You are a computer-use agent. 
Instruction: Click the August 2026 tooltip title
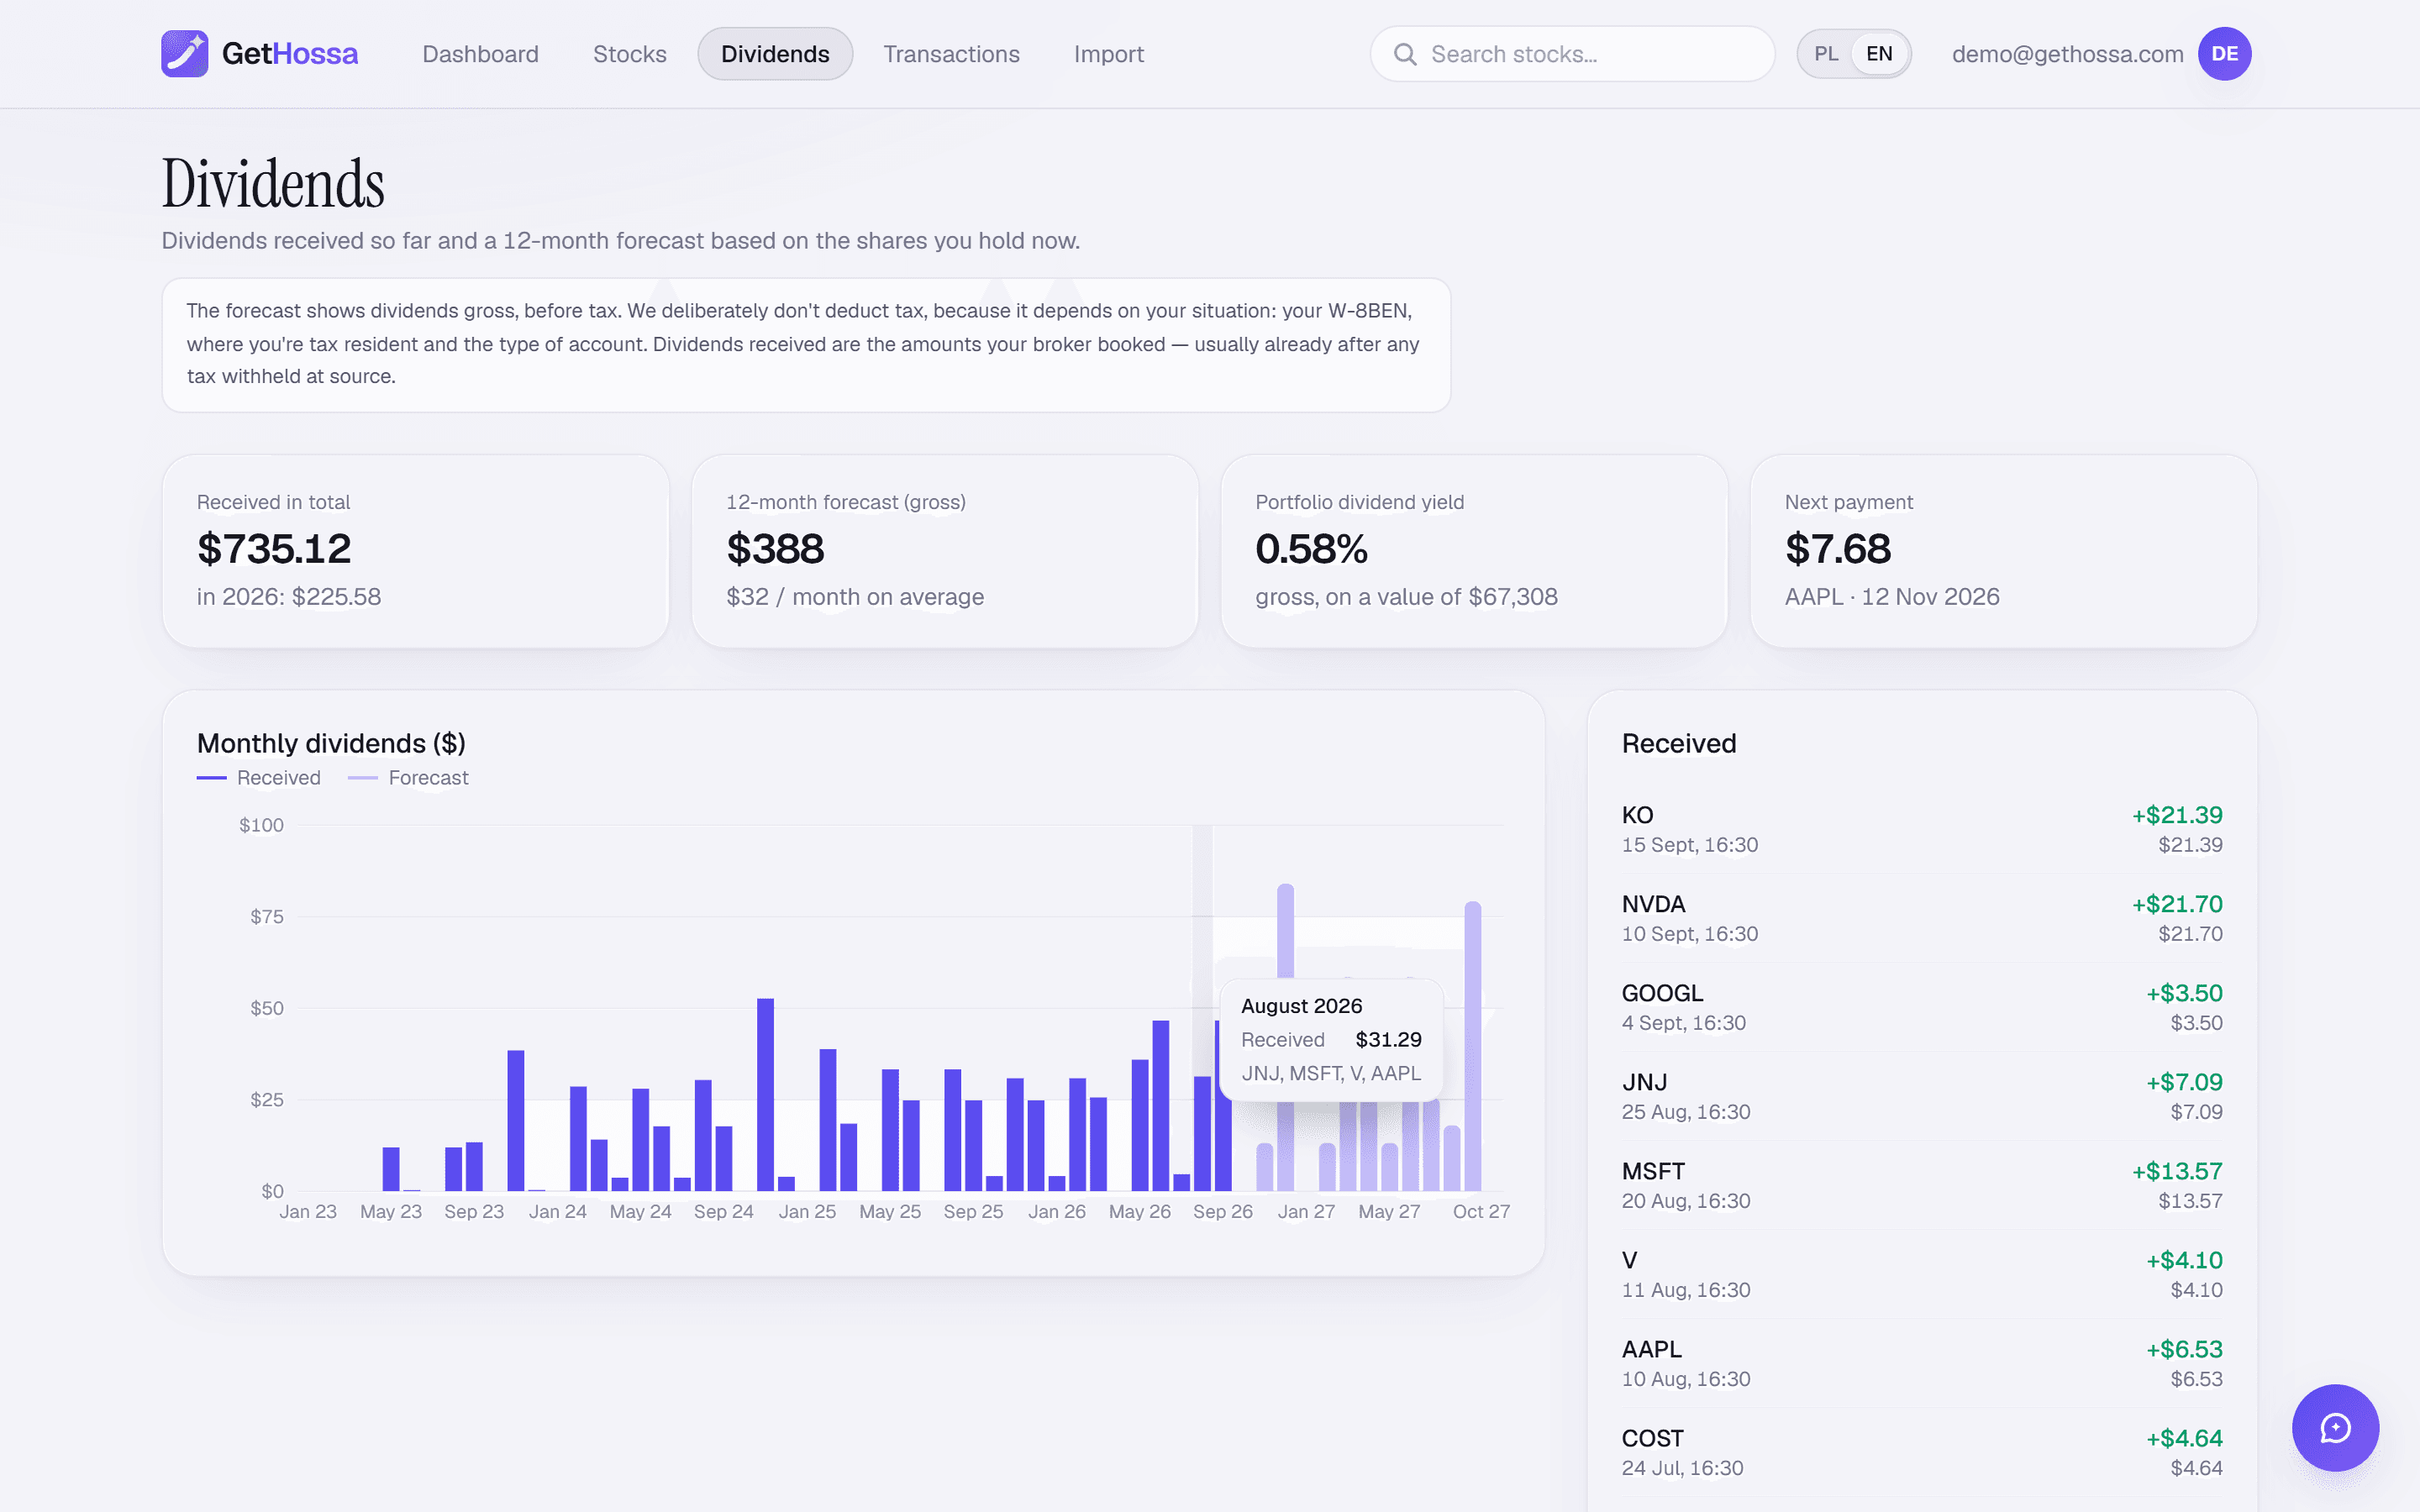1301,1006
